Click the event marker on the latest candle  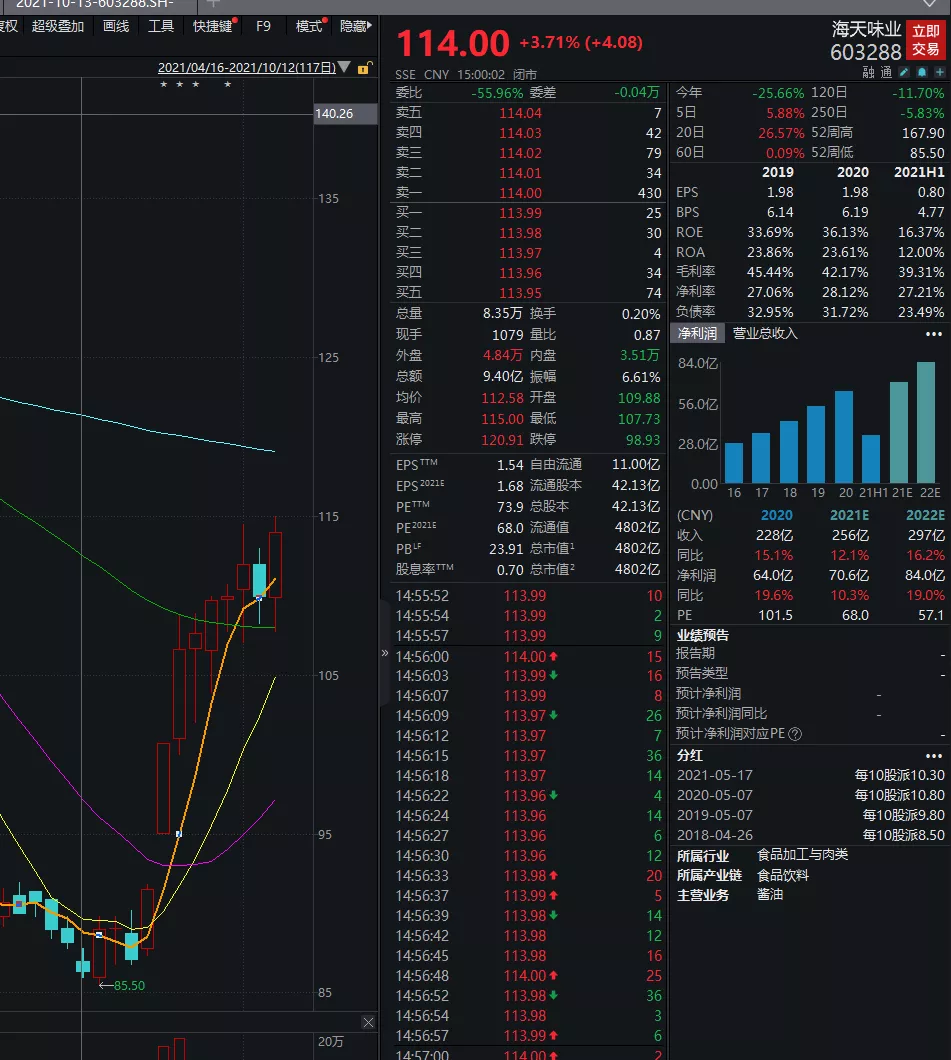click(x=259, y=598)
